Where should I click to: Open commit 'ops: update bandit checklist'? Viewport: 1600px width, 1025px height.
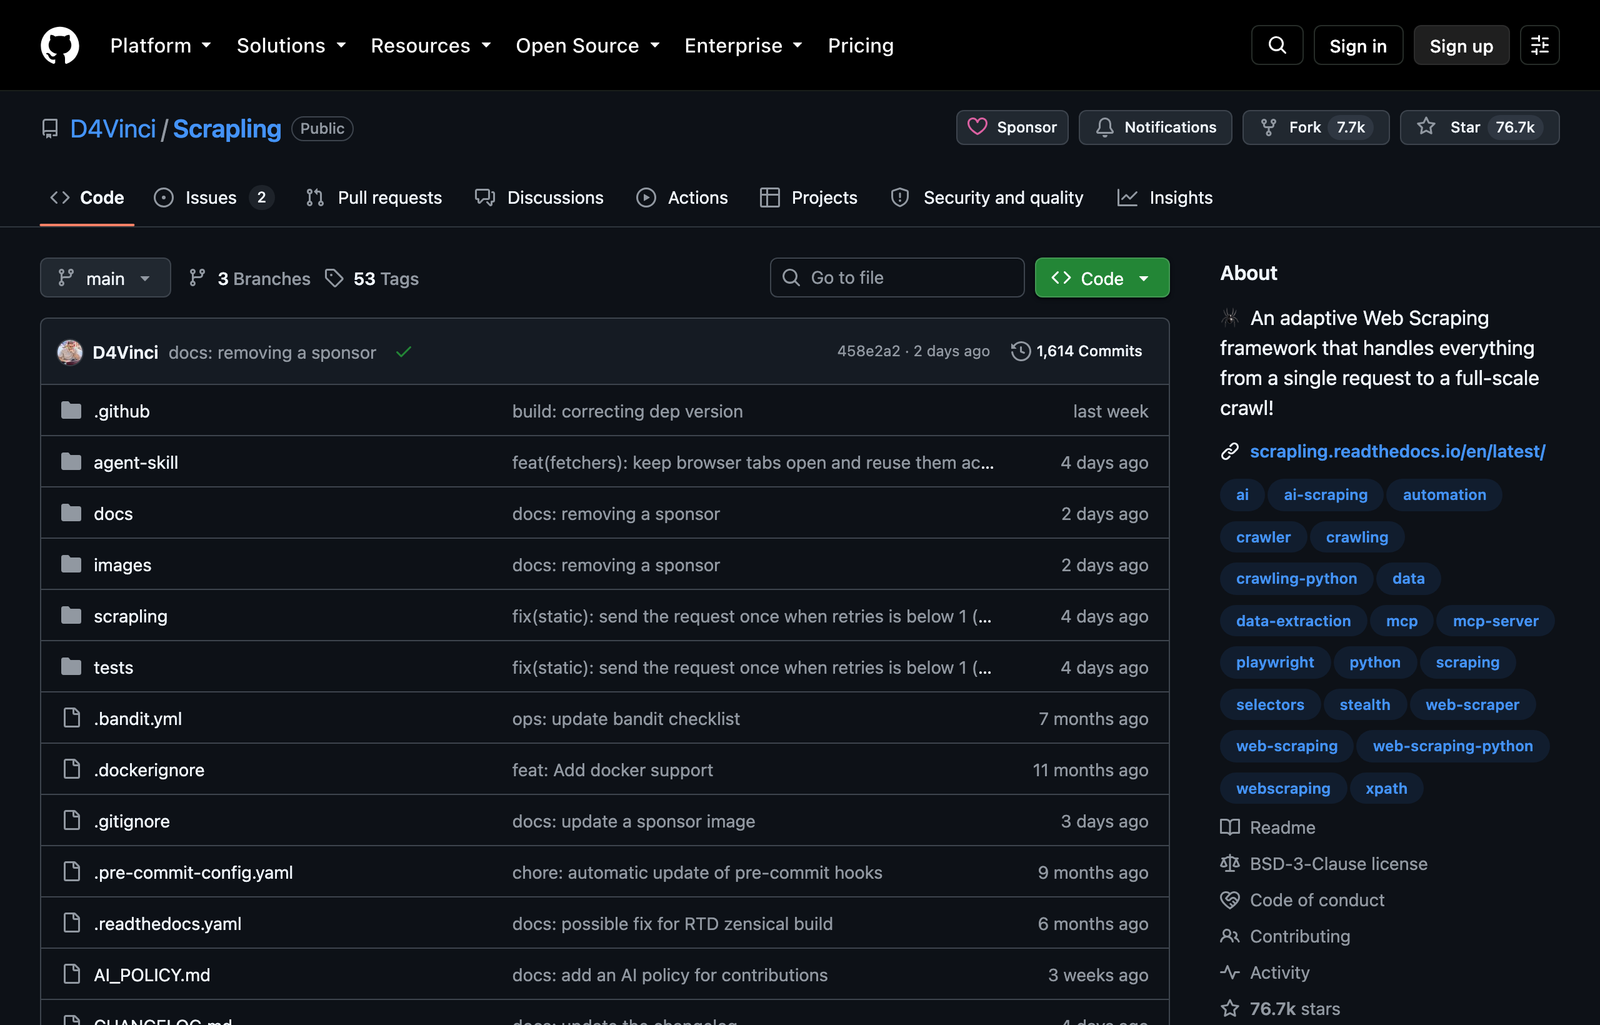click(626, 718)
